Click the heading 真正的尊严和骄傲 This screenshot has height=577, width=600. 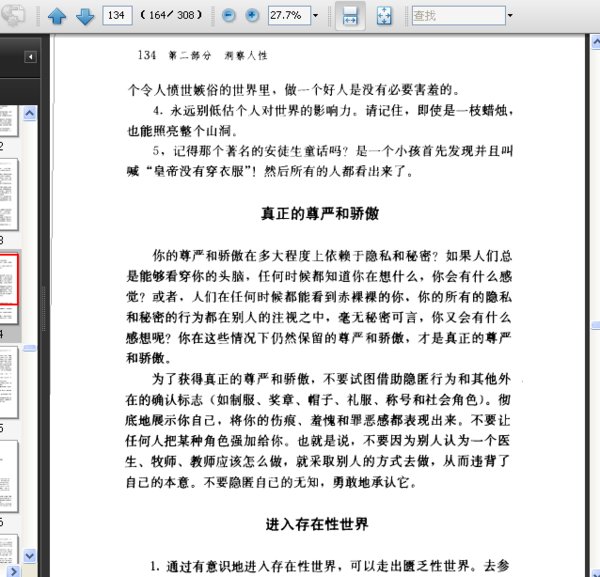point(320,214)
